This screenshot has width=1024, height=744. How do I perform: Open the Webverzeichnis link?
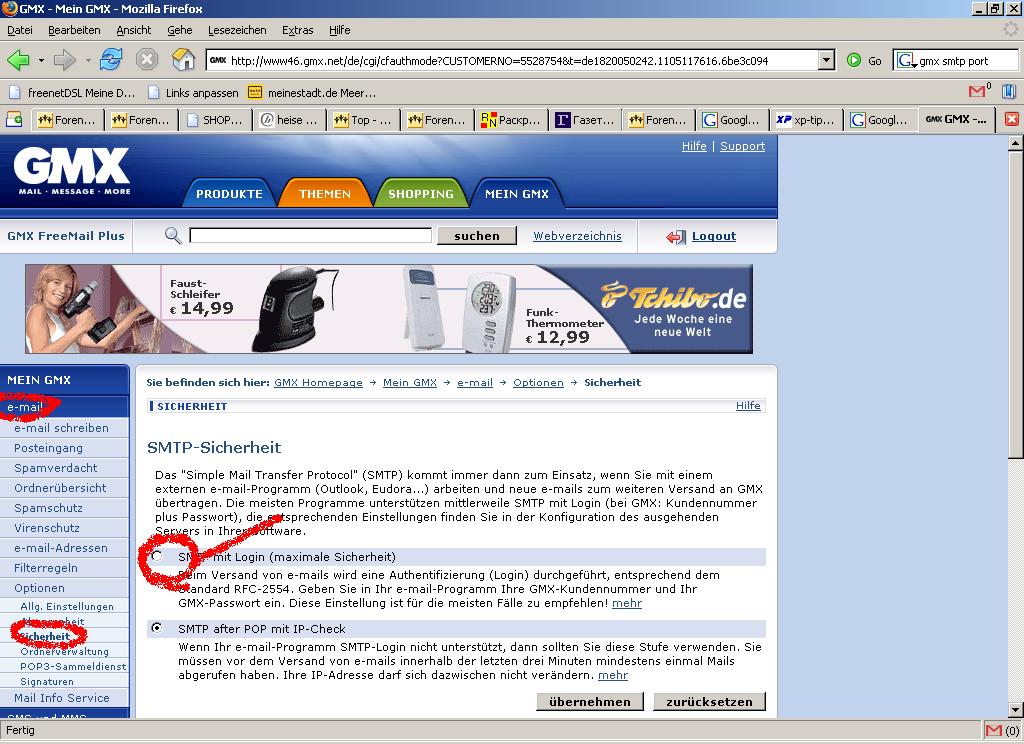(x=577, y=236)
